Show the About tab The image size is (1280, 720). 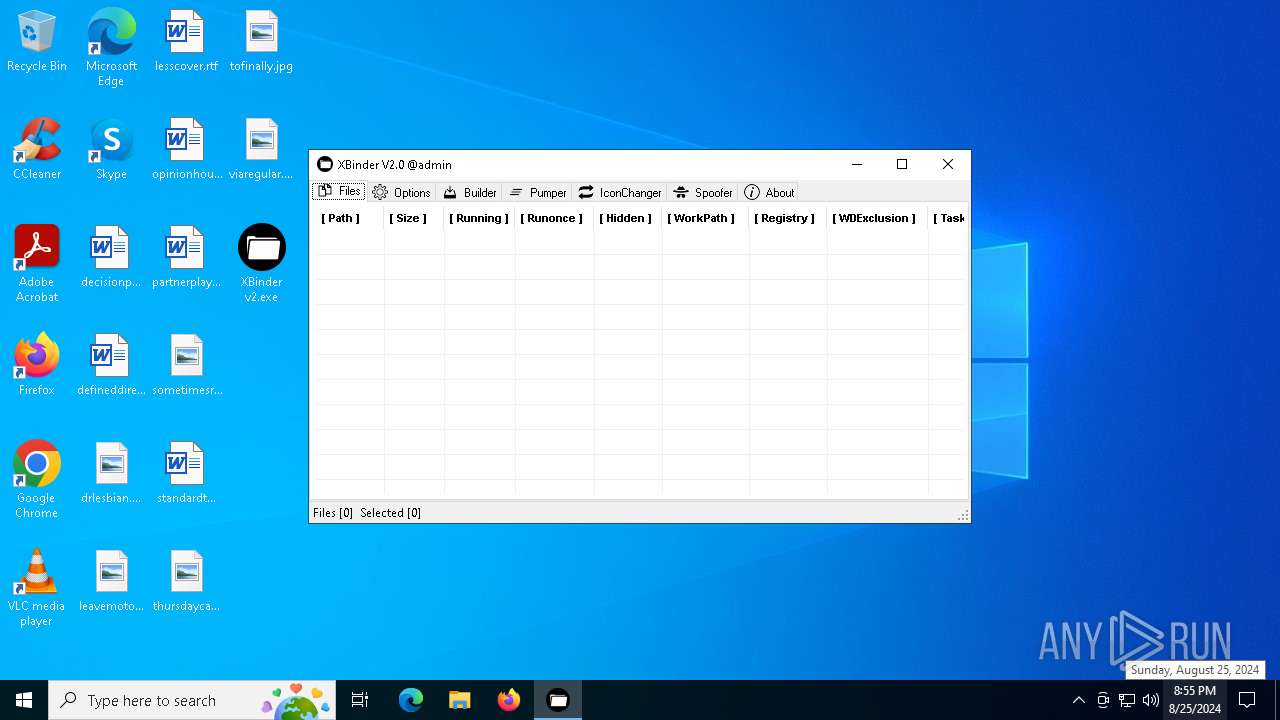click(x=769, y=192)
